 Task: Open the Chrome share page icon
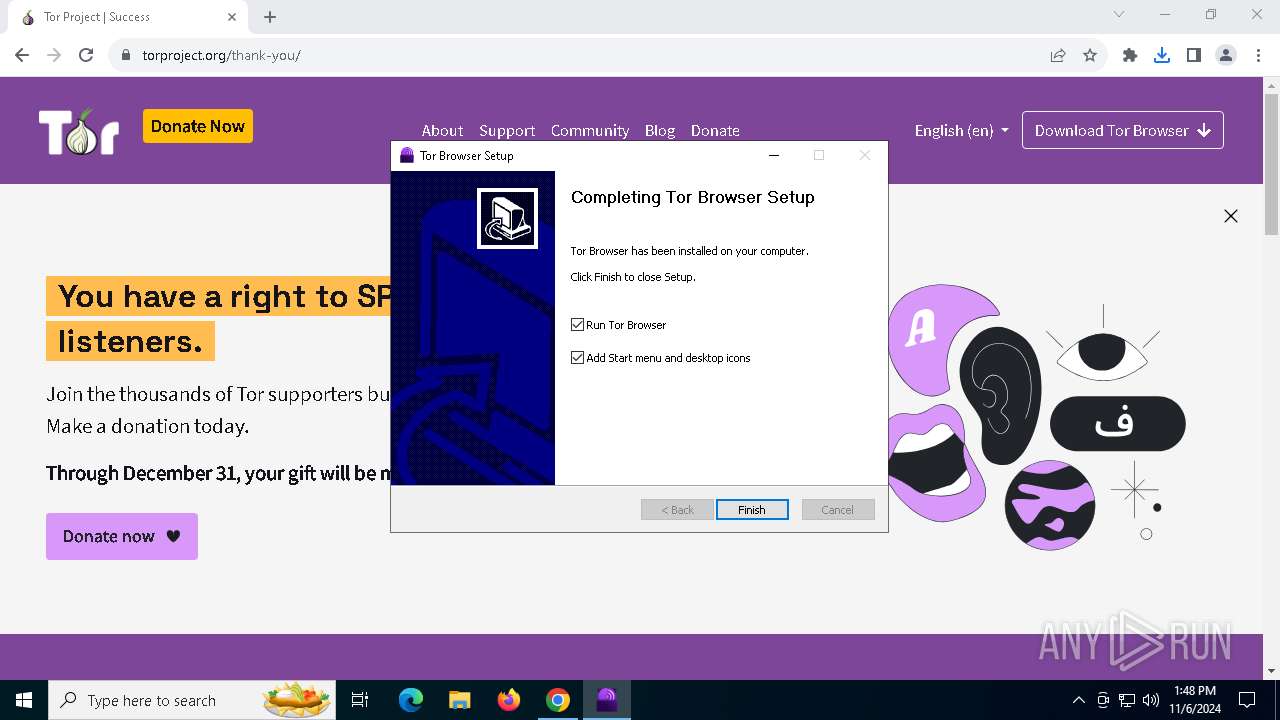click(x=1058, y=55)
